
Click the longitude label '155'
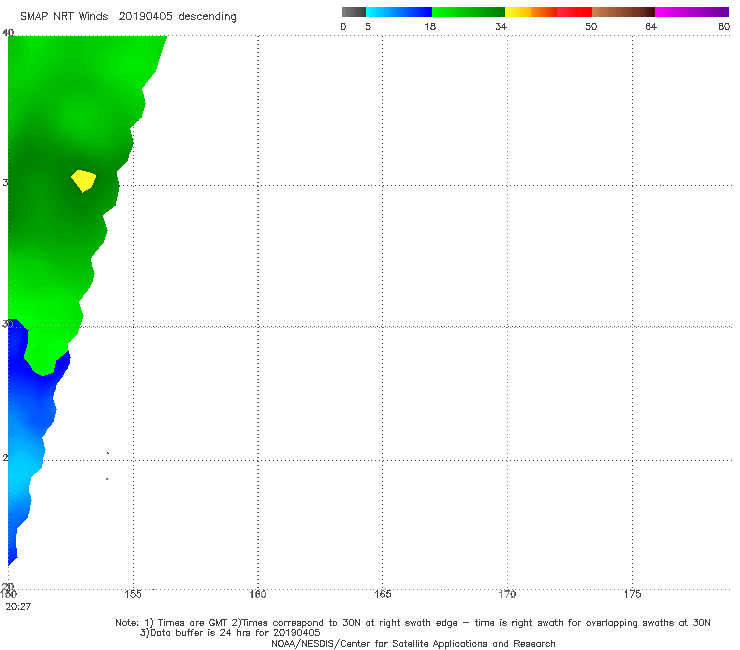click(x=133, y=594)
